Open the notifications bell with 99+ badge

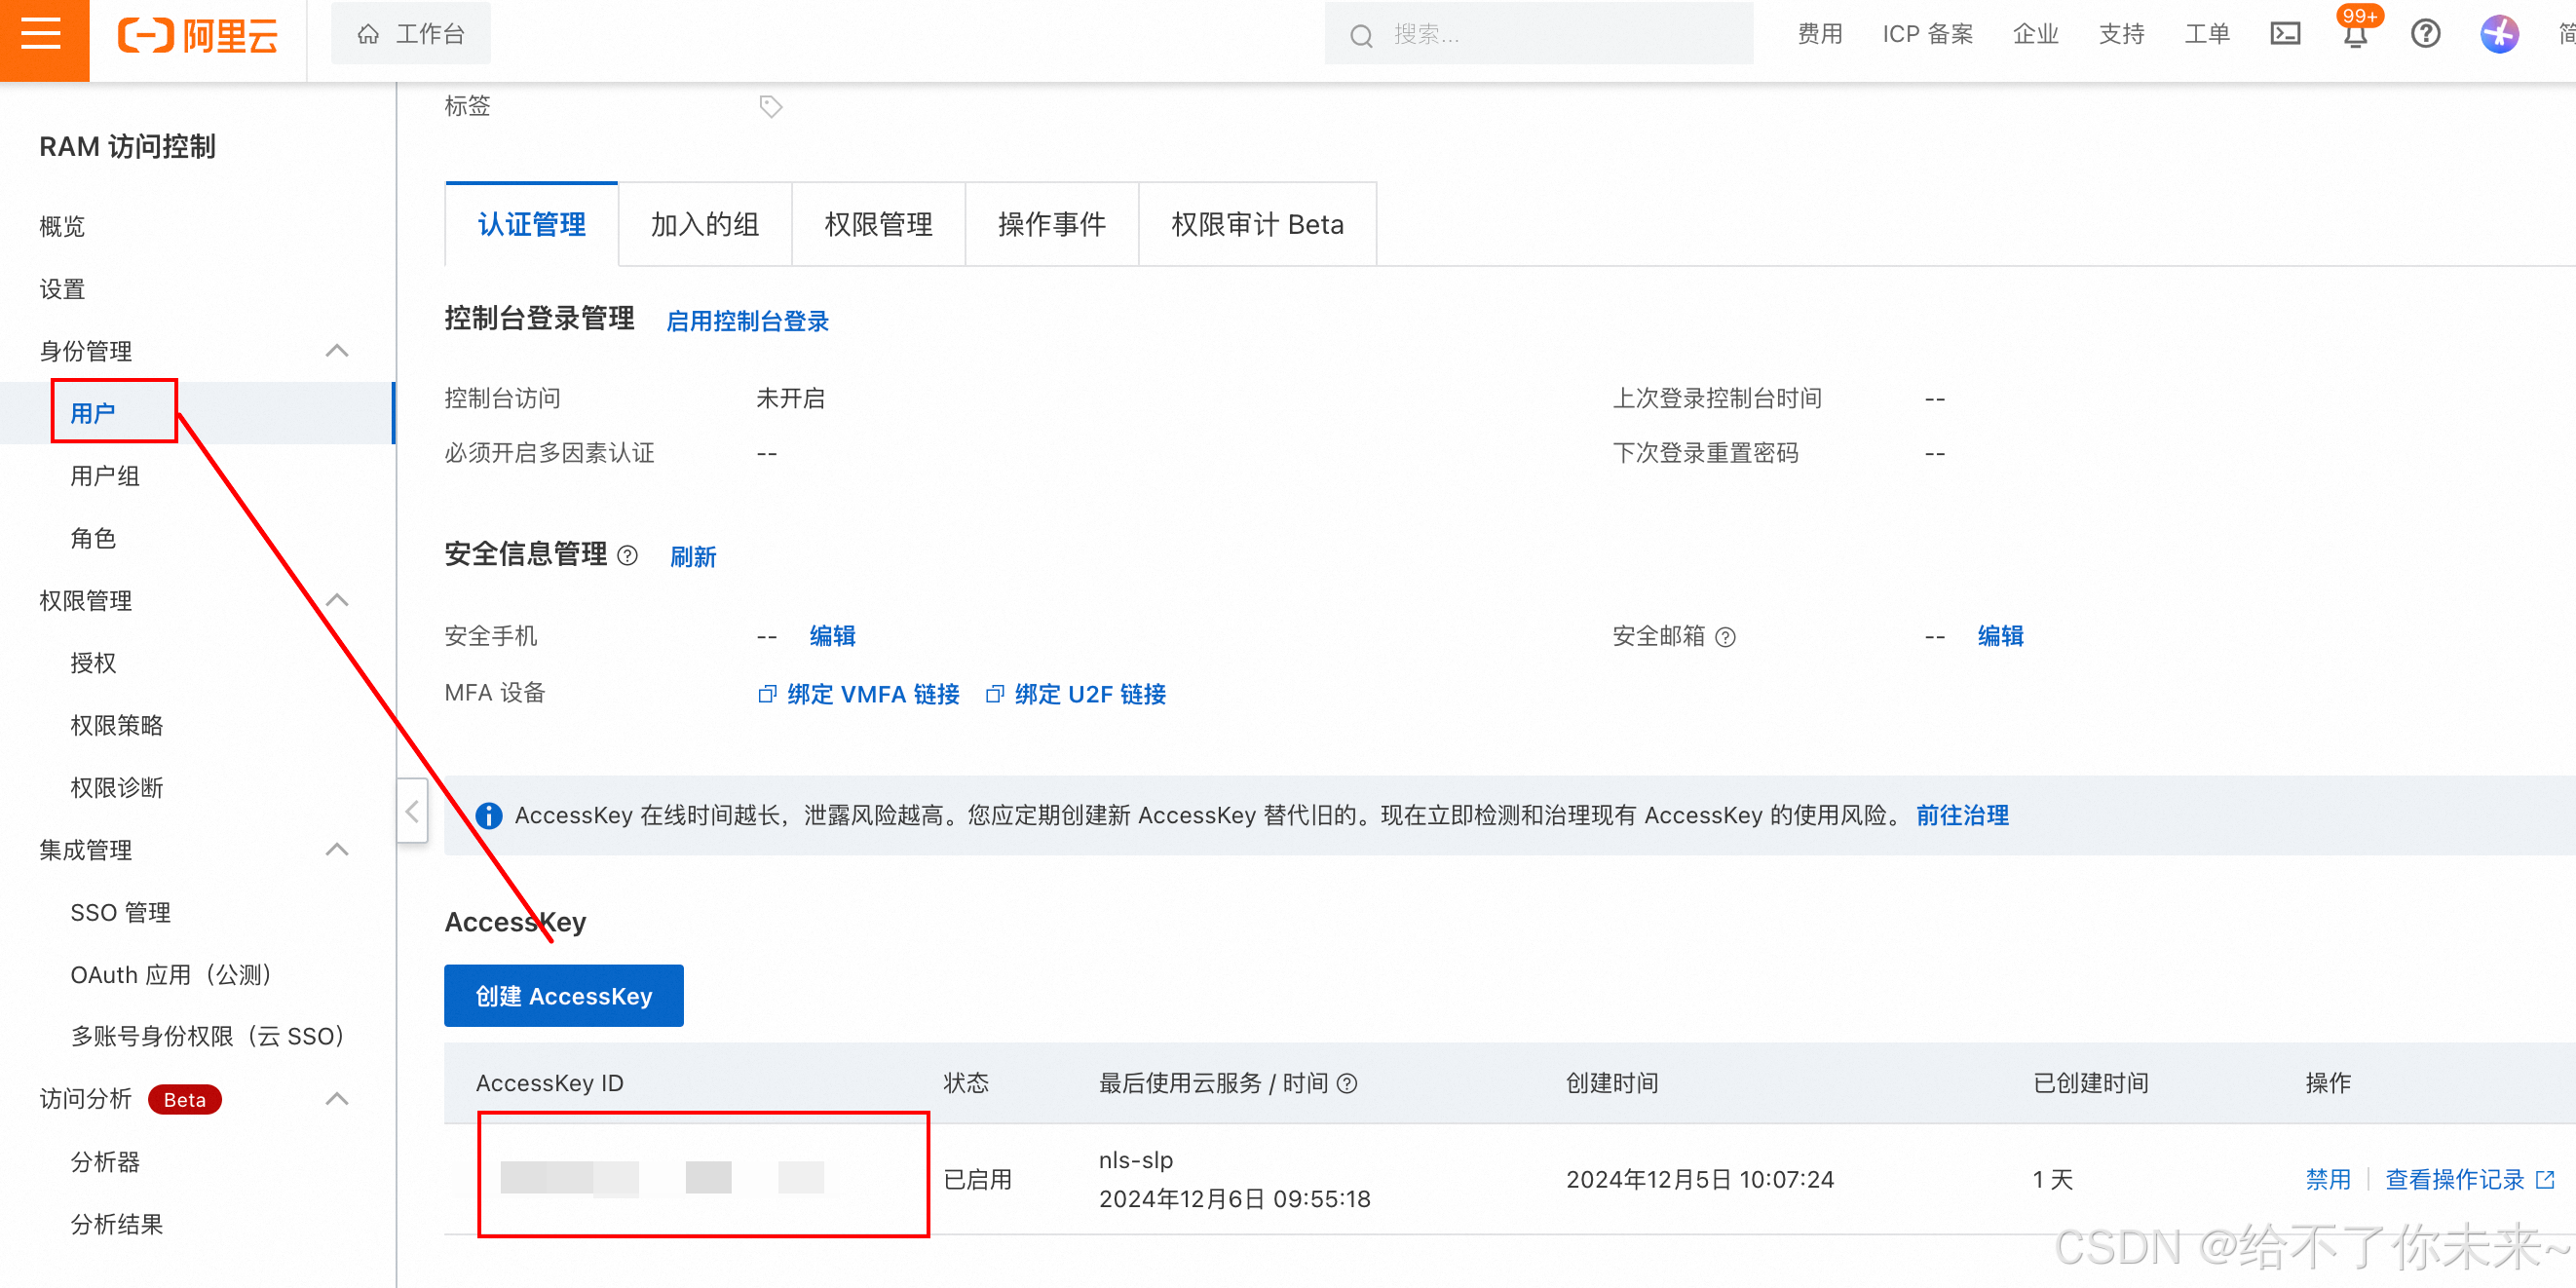click(x=2354, y=36)
